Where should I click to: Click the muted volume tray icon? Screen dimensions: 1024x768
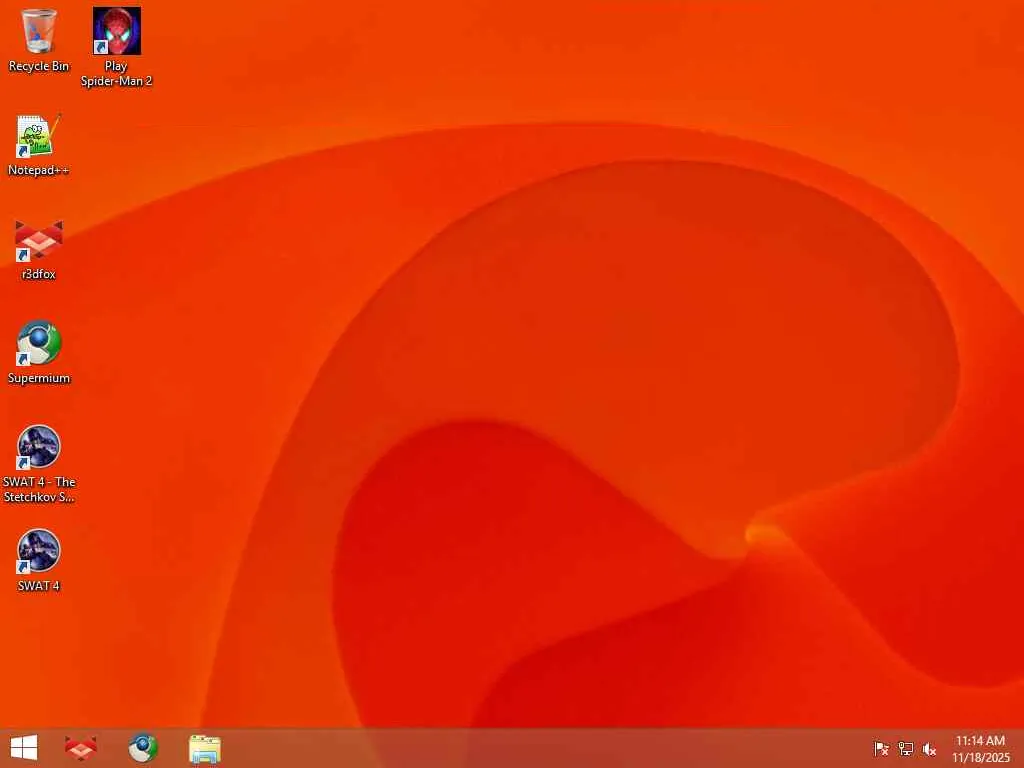(x=929, y=748)
